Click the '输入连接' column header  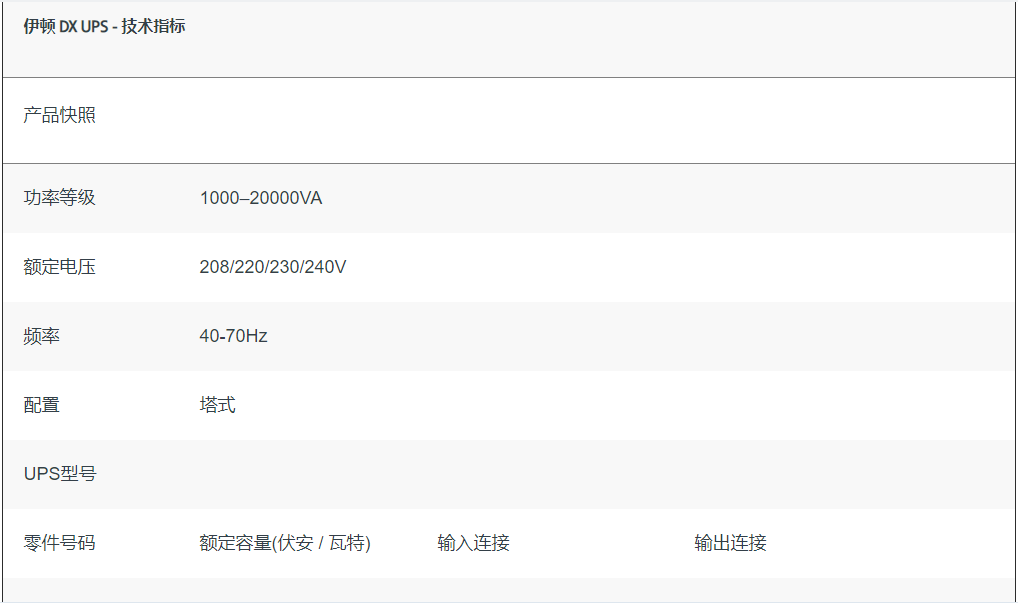tap(474, 543)
